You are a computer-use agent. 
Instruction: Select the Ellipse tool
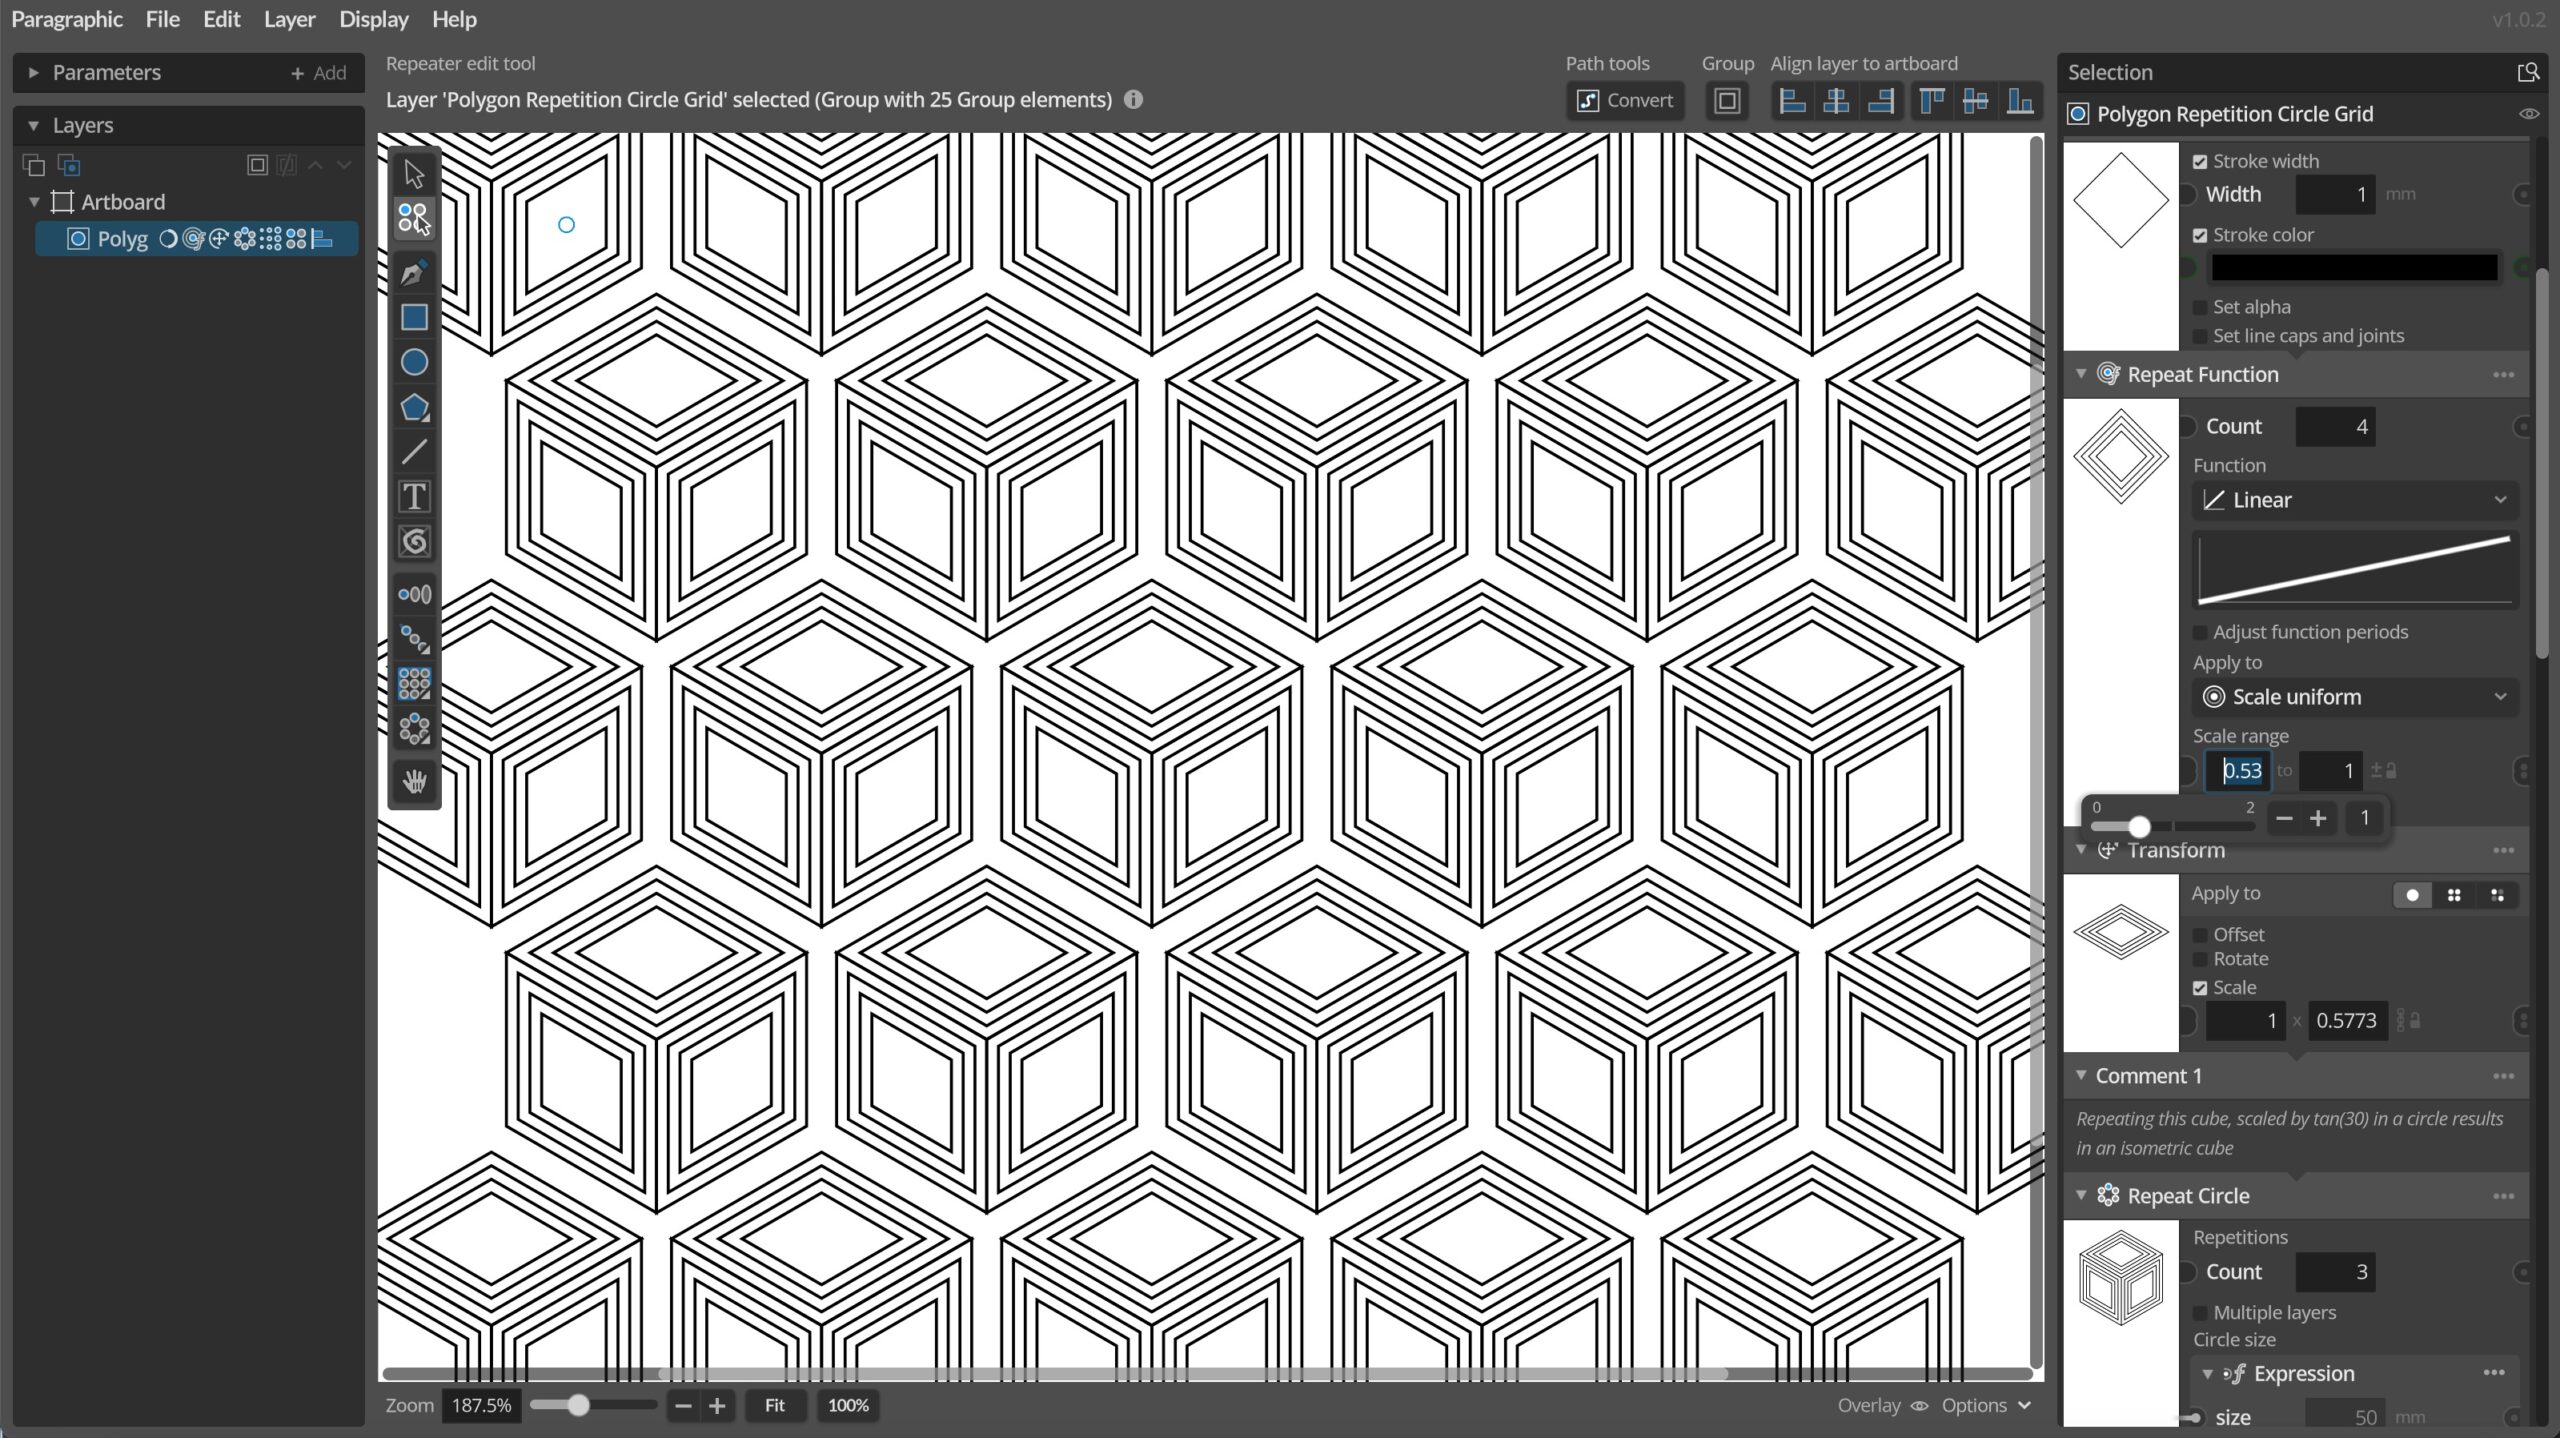(x=414, y=362)
